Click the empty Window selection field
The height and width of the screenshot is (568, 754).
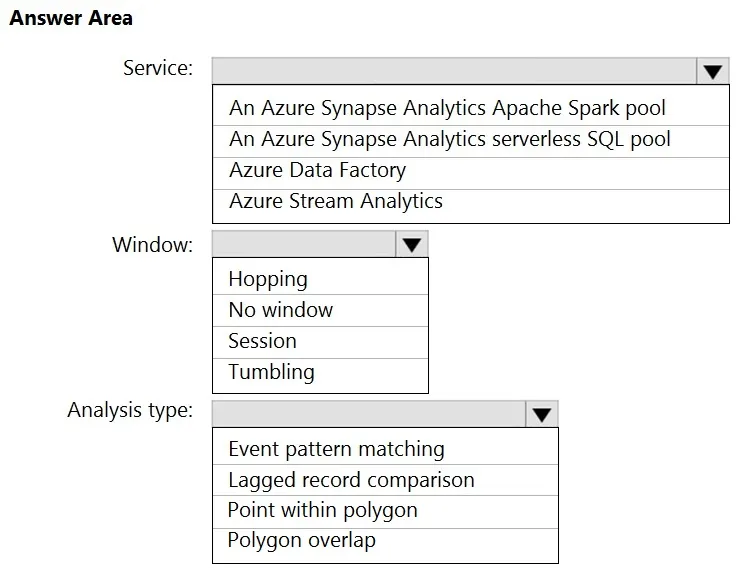point(304,244)
